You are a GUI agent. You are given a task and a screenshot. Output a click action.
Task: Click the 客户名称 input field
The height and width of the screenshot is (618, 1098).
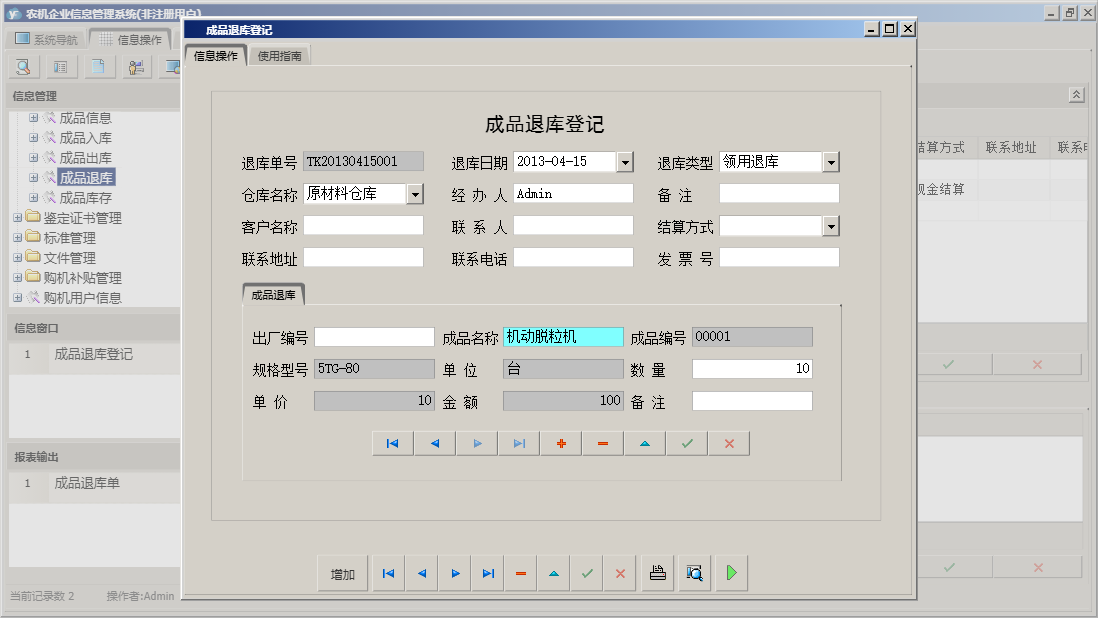coord(363,225)
